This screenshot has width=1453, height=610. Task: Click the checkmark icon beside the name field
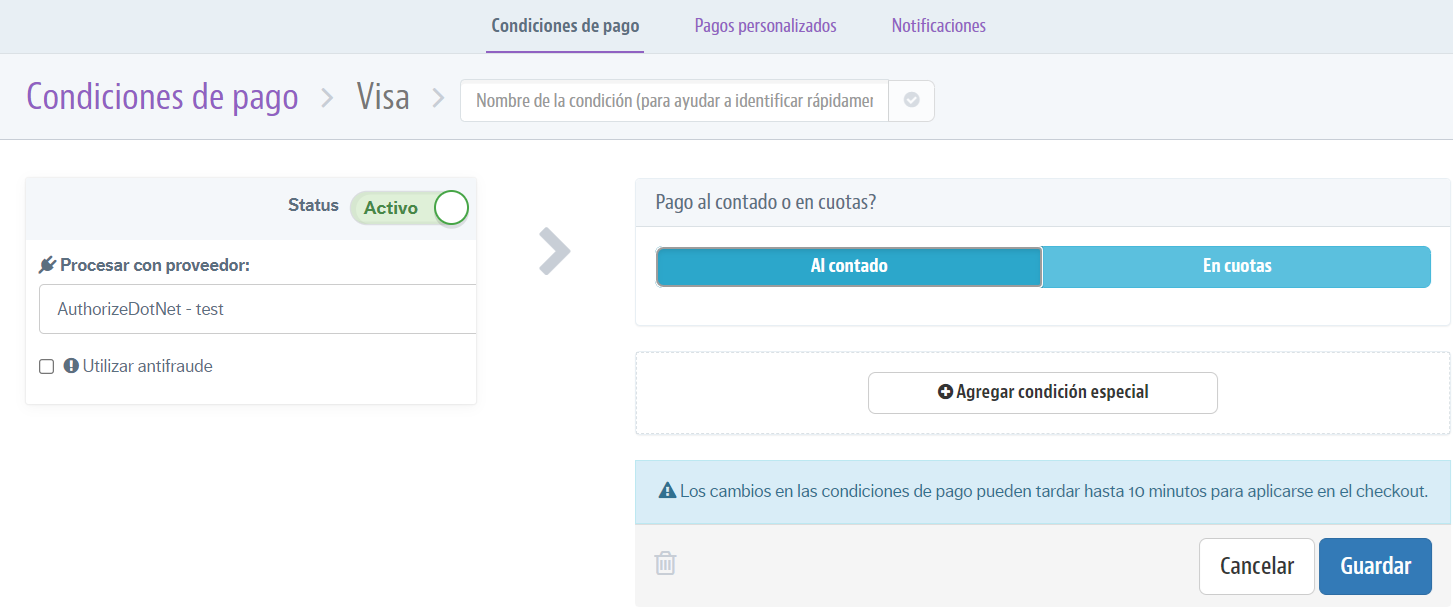pos(911,100)
